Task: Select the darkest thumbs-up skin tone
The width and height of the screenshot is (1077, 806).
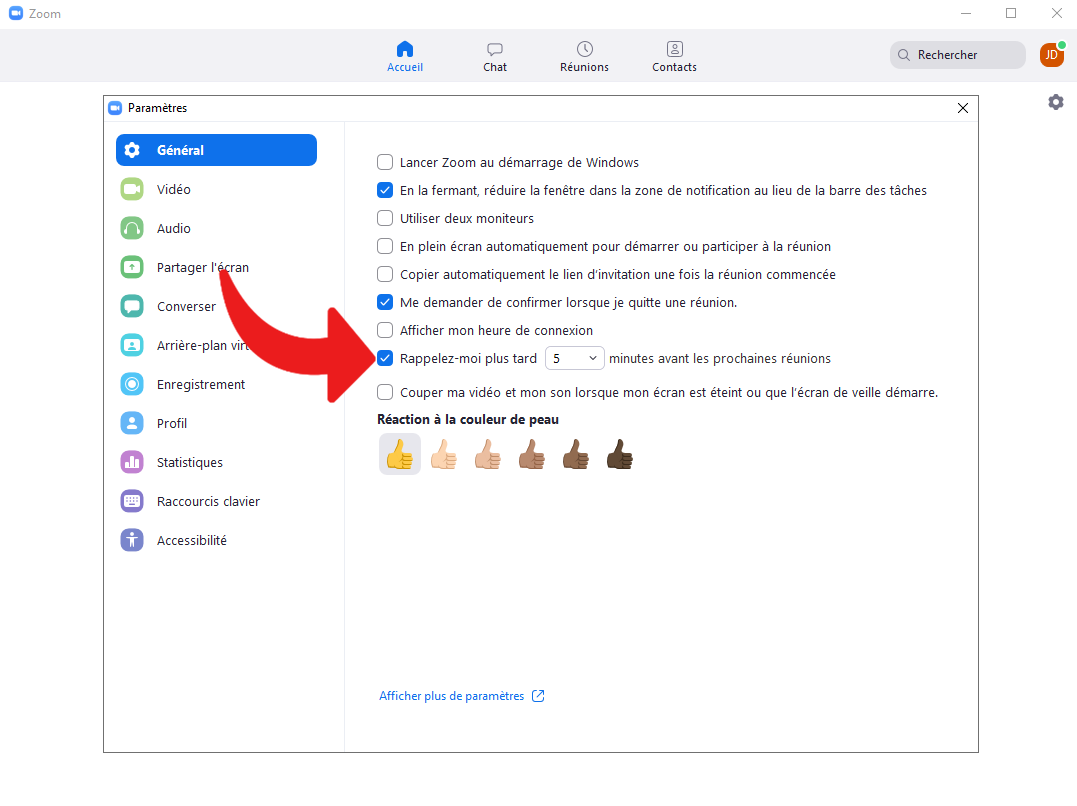Action: [x=620, y=454]
